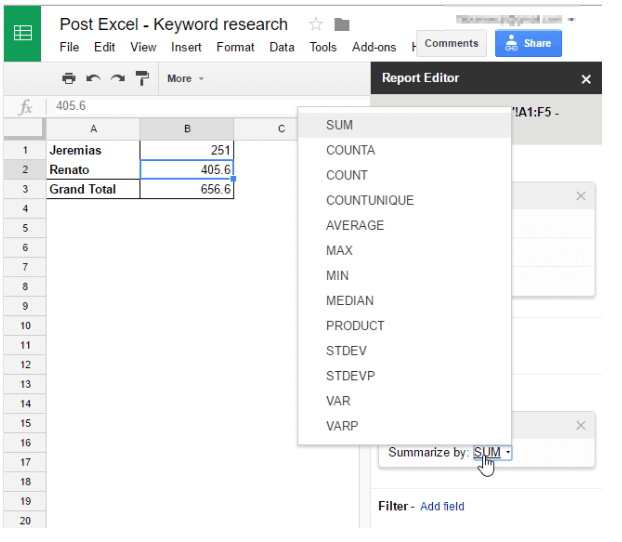Viewport: 622px width, 542px height.
Task: Open the Comments button
Action: 451,43
